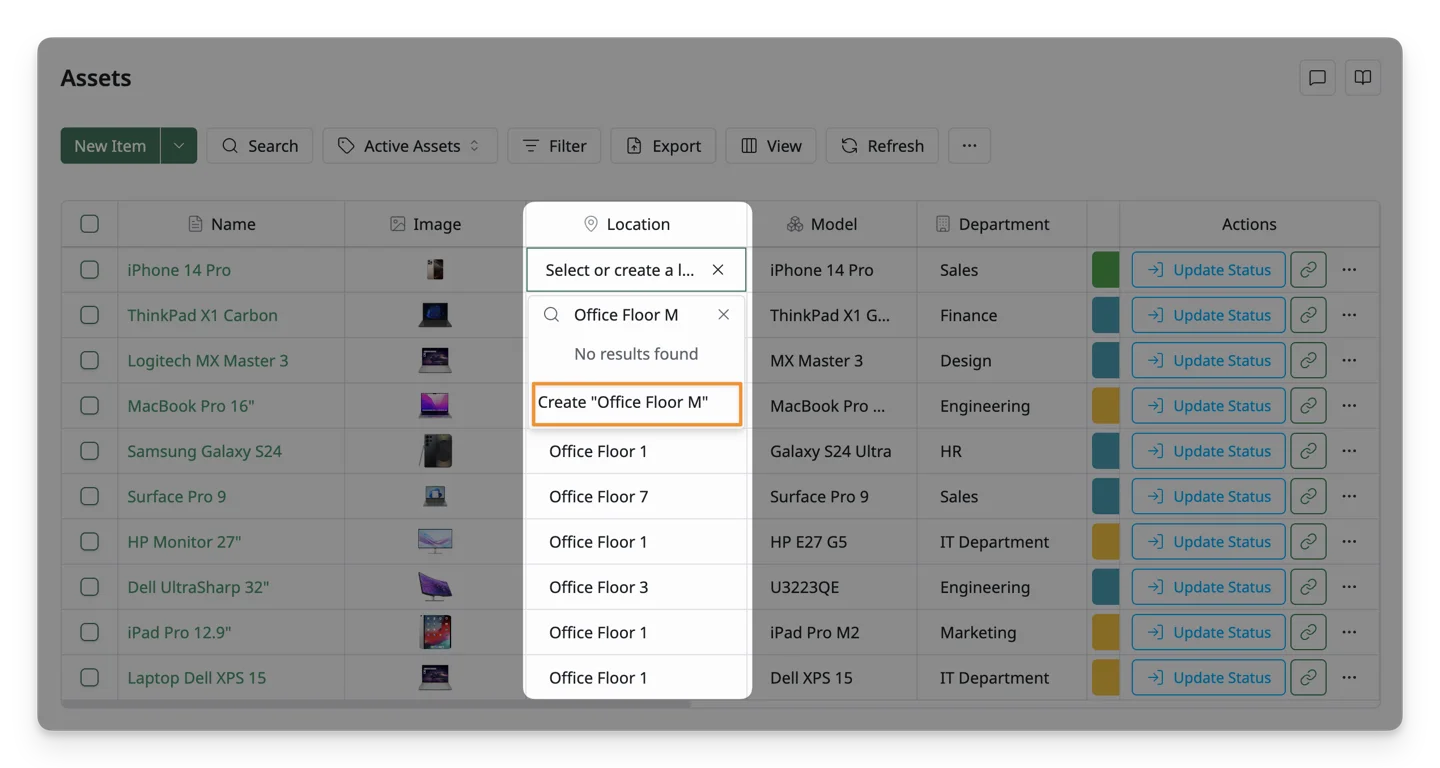Update Status for Surface Pro 9
The image size is (1440, 768).
(x=1208, y=496)
